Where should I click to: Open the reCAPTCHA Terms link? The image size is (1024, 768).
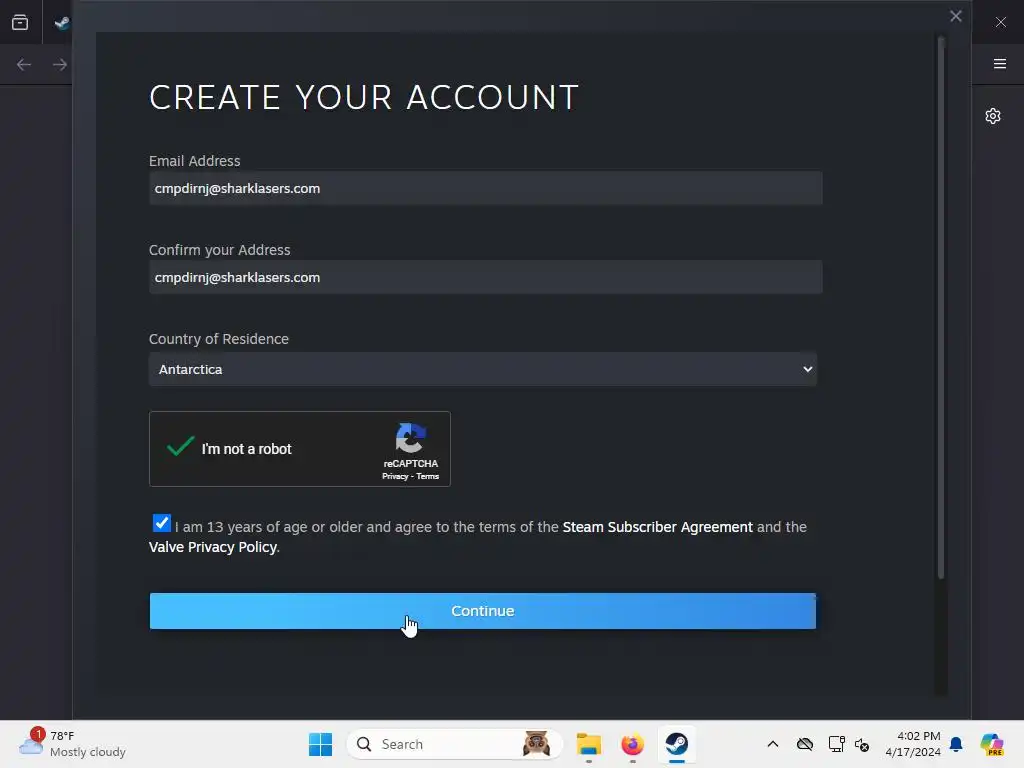(x=428, y=477)
